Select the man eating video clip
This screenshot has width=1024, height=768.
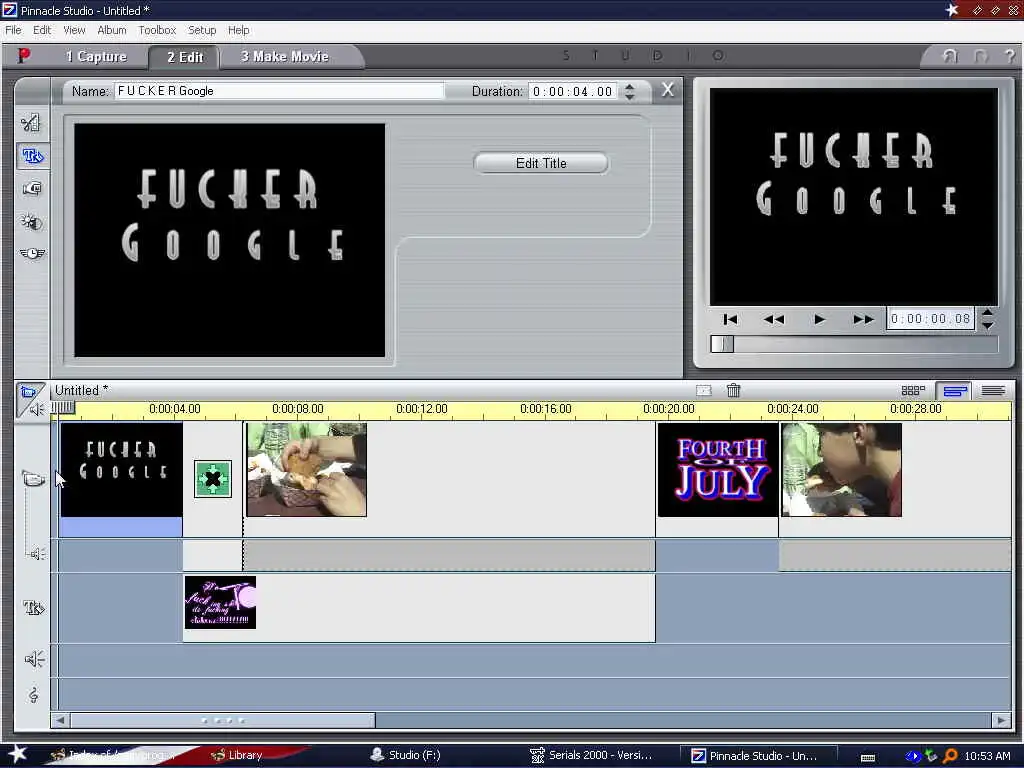coord(841,470)
